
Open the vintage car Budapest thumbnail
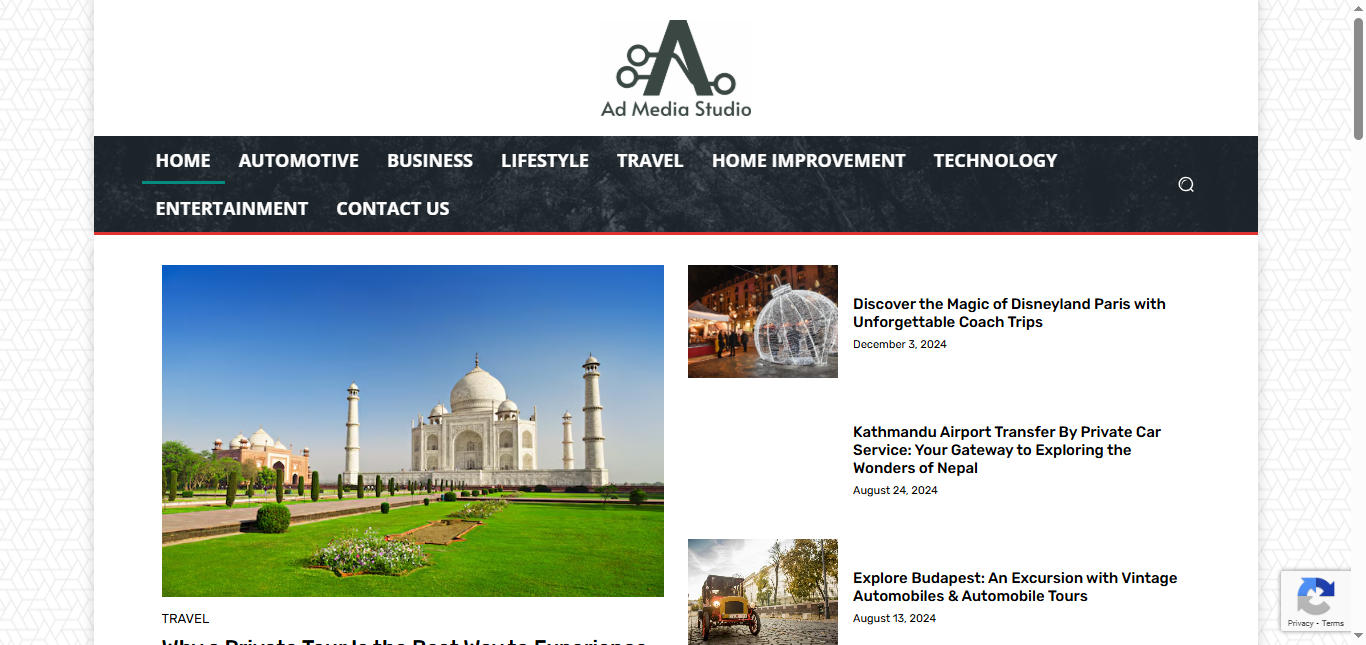763,592
